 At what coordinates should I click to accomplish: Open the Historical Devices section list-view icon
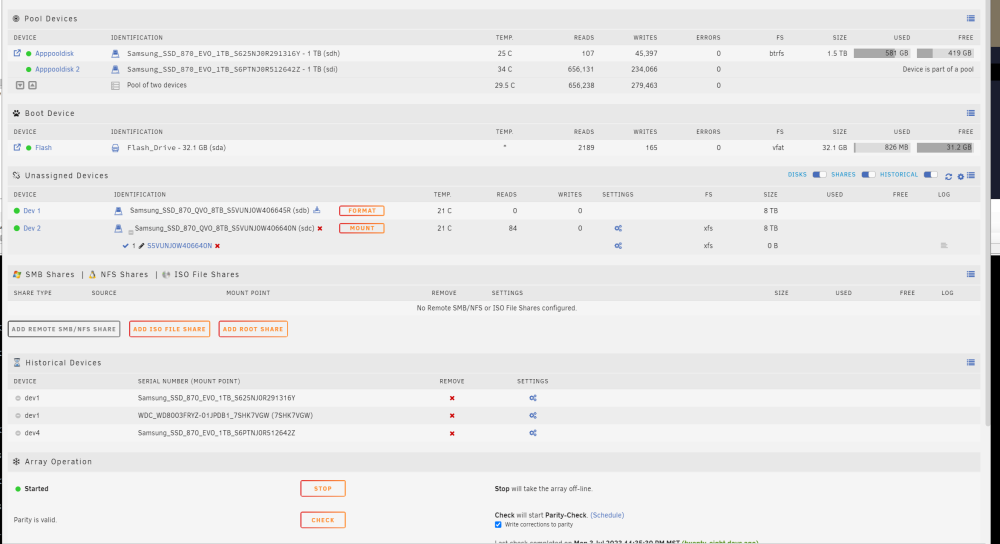click(971, 362)
